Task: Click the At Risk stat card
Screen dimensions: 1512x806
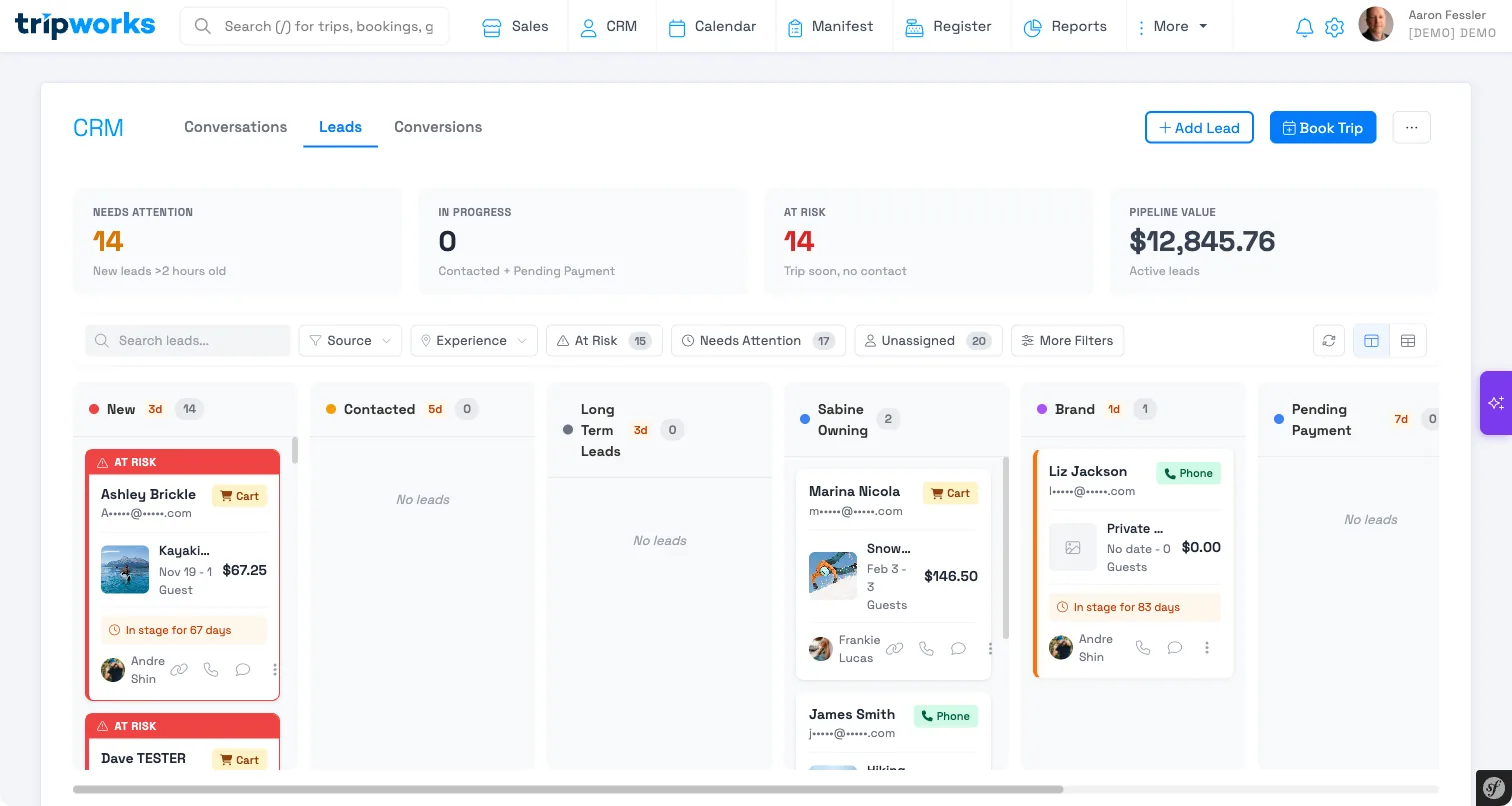Action: click(929, 241)
